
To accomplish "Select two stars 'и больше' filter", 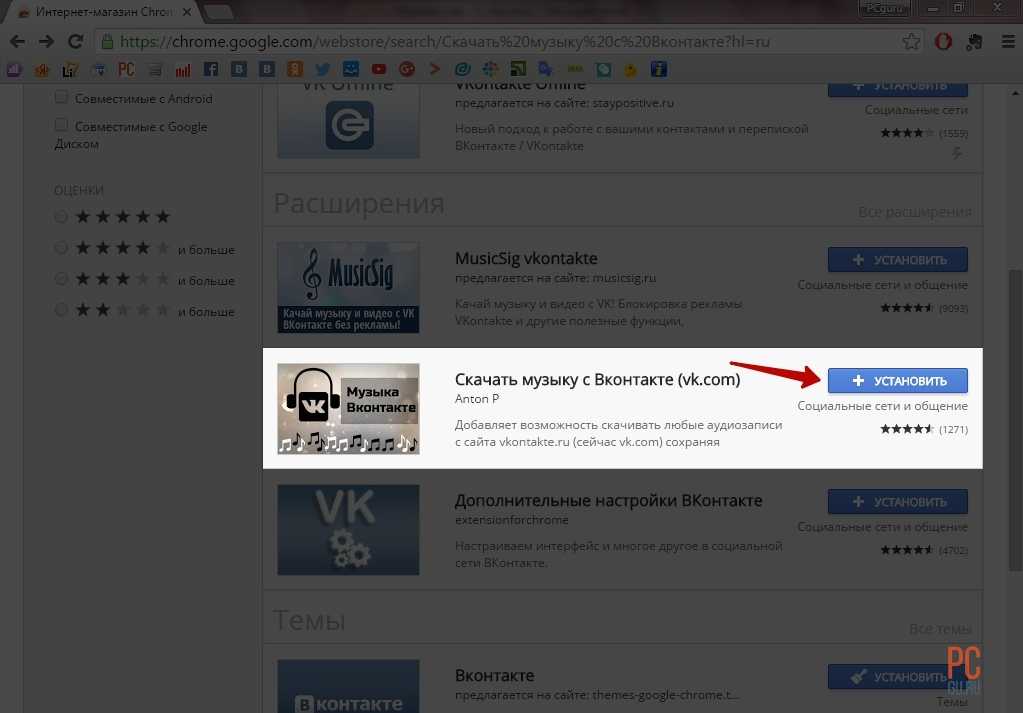I will tap(61, 310).
